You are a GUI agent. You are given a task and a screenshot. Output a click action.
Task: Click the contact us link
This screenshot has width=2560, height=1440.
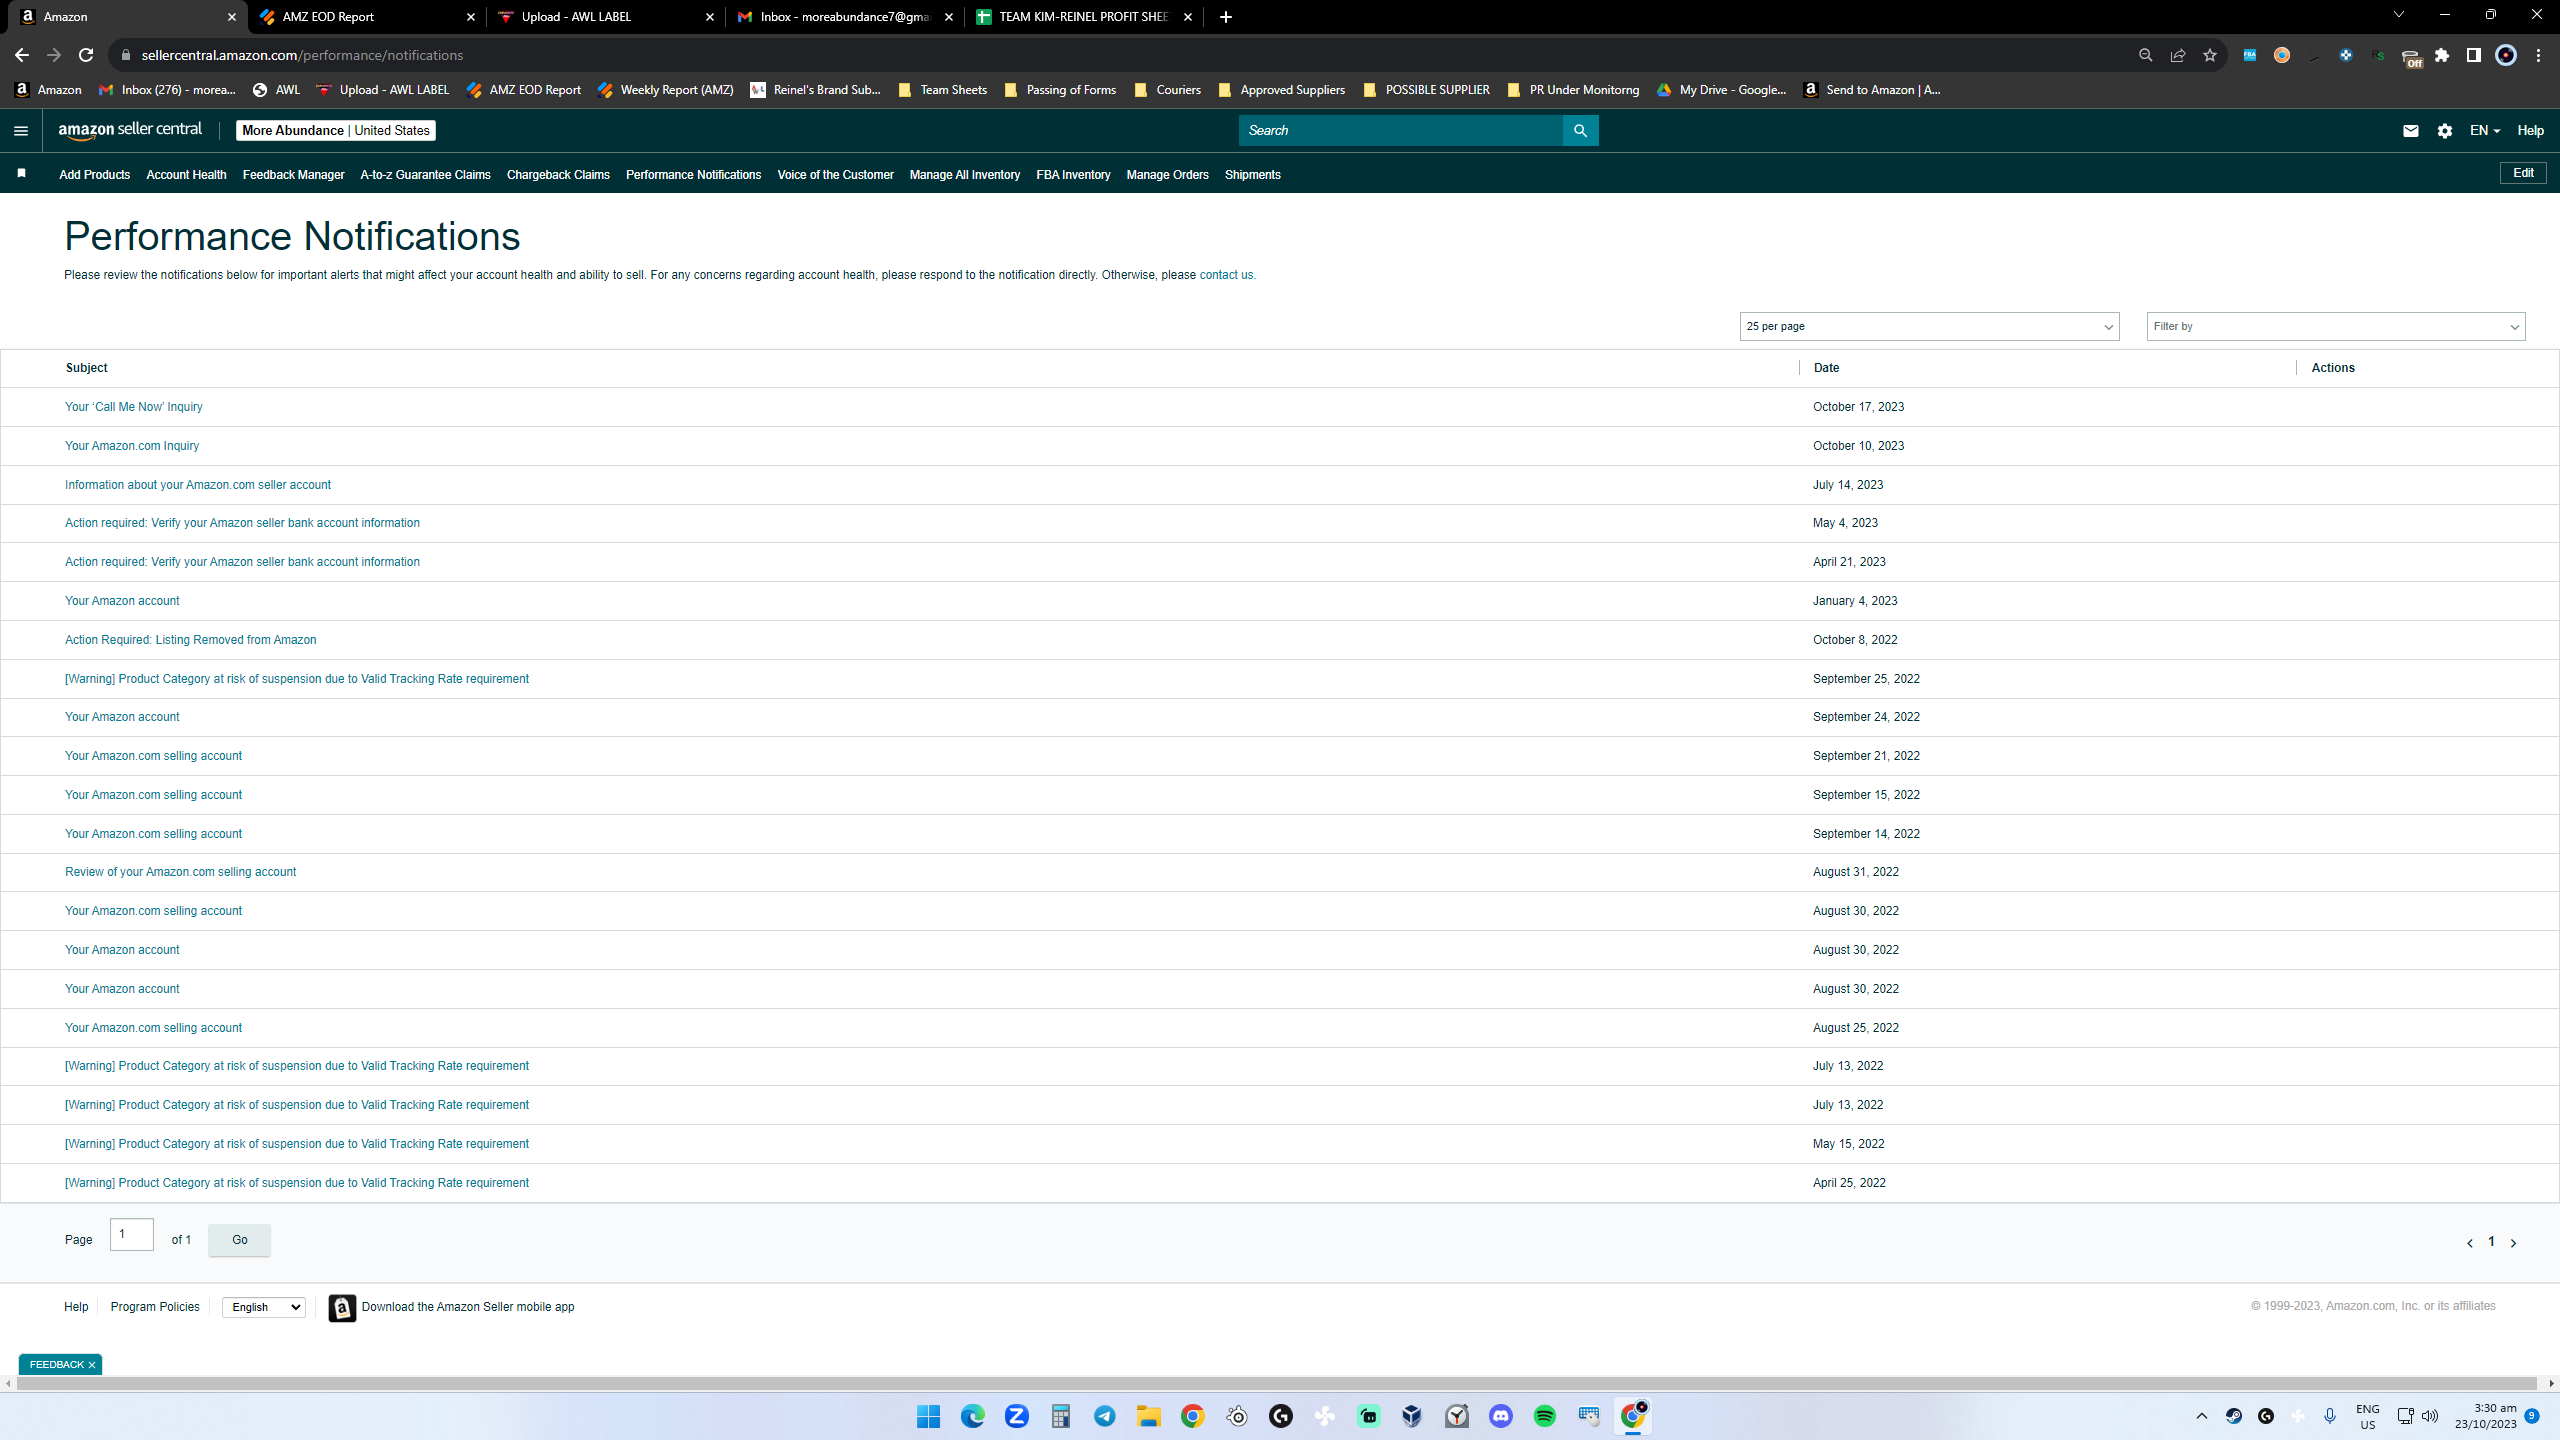(1226, 275)
